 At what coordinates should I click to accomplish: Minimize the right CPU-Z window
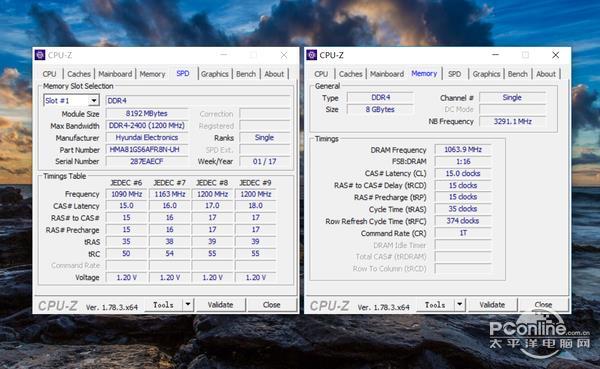pyautogui.click(x=496, y=55)
